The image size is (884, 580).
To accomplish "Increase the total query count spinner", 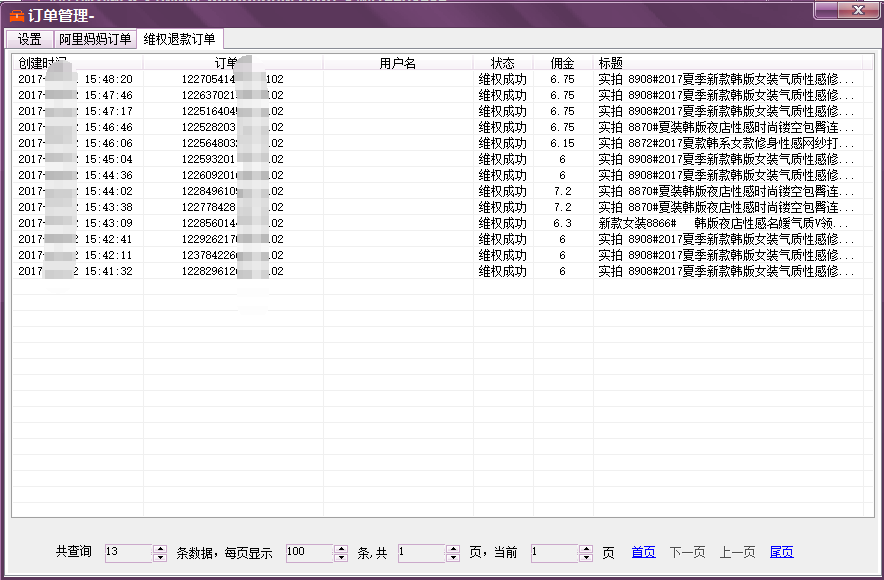I will [160, 548].
